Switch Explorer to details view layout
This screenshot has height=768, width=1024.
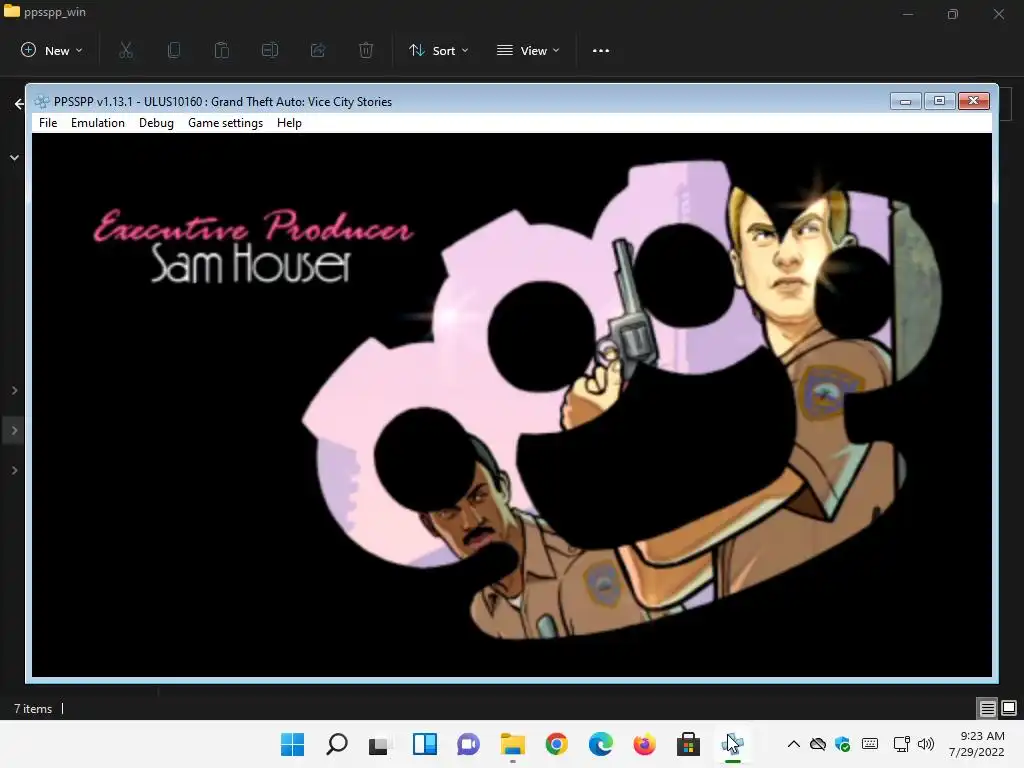pyautogui.click(x=987, y=708)
